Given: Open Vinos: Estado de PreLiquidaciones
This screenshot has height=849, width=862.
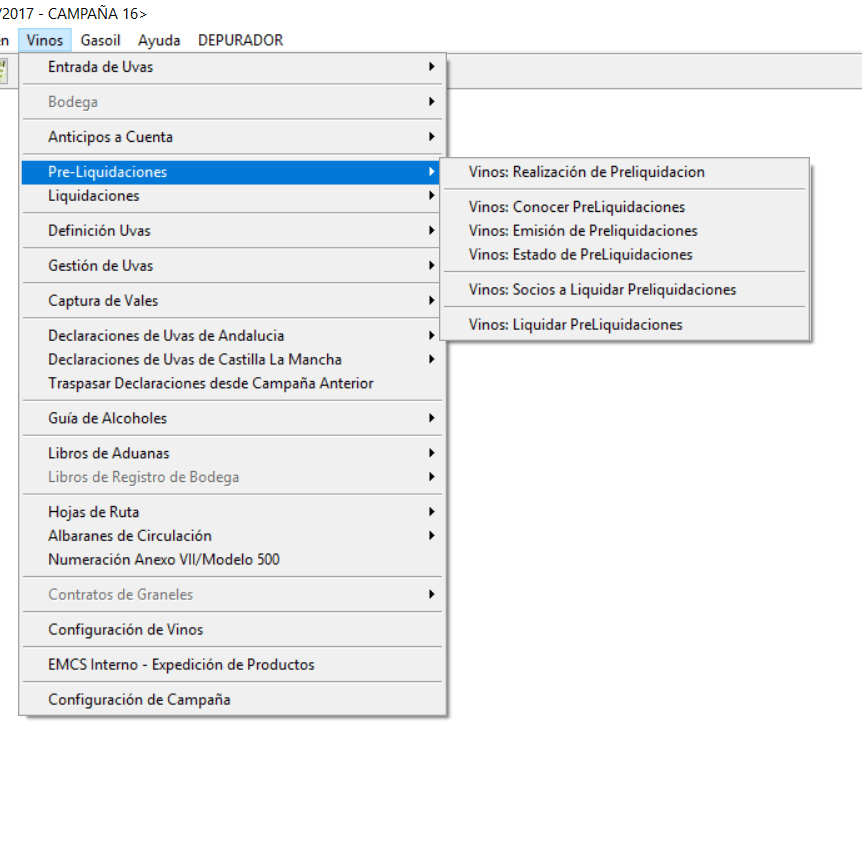Looking at the screenshot, I should pos(580,255).
